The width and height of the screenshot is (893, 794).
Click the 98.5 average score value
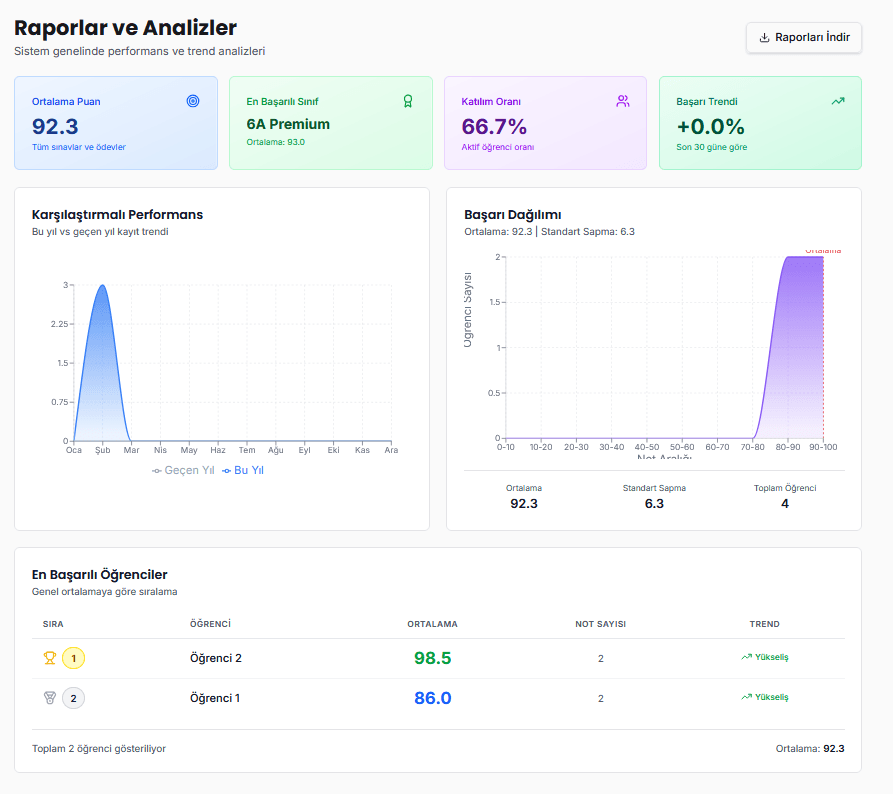click(x=432, y=658)
